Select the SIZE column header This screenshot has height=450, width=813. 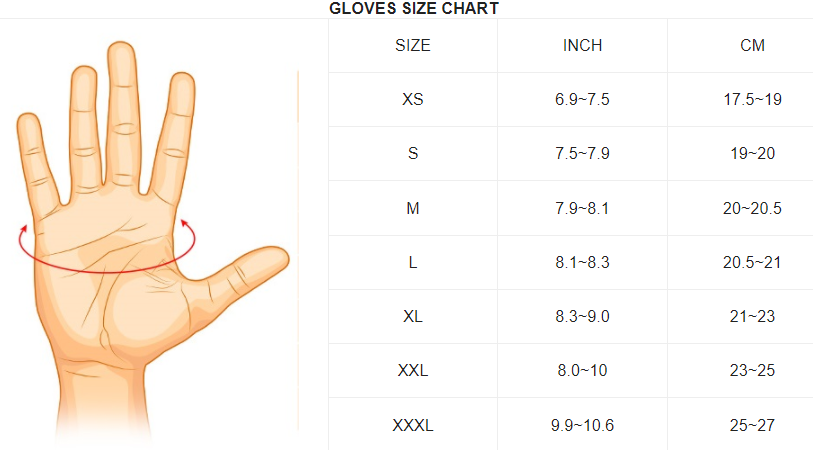pyautogui.click(x=413, y=46)
